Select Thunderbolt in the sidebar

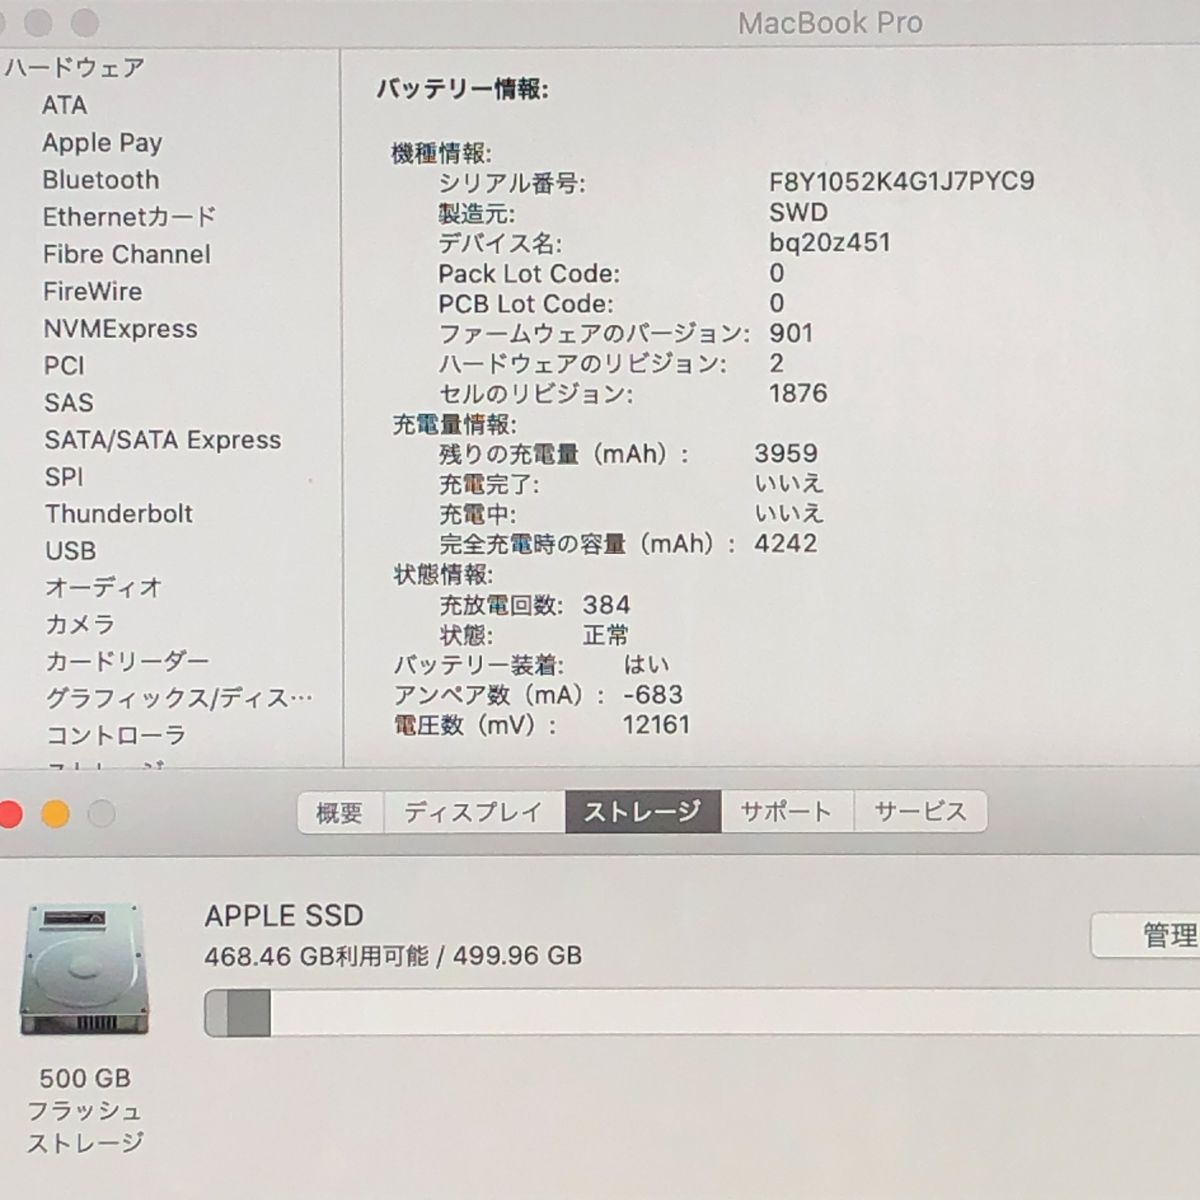119,514
